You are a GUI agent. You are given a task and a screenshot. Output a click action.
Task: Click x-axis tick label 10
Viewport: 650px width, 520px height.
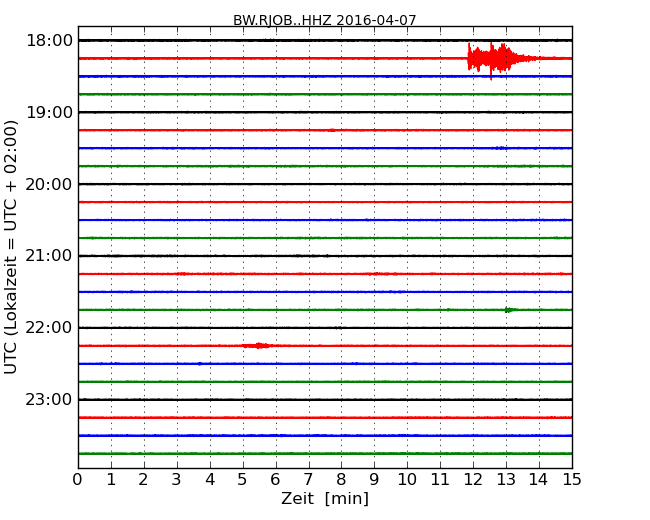407,480
